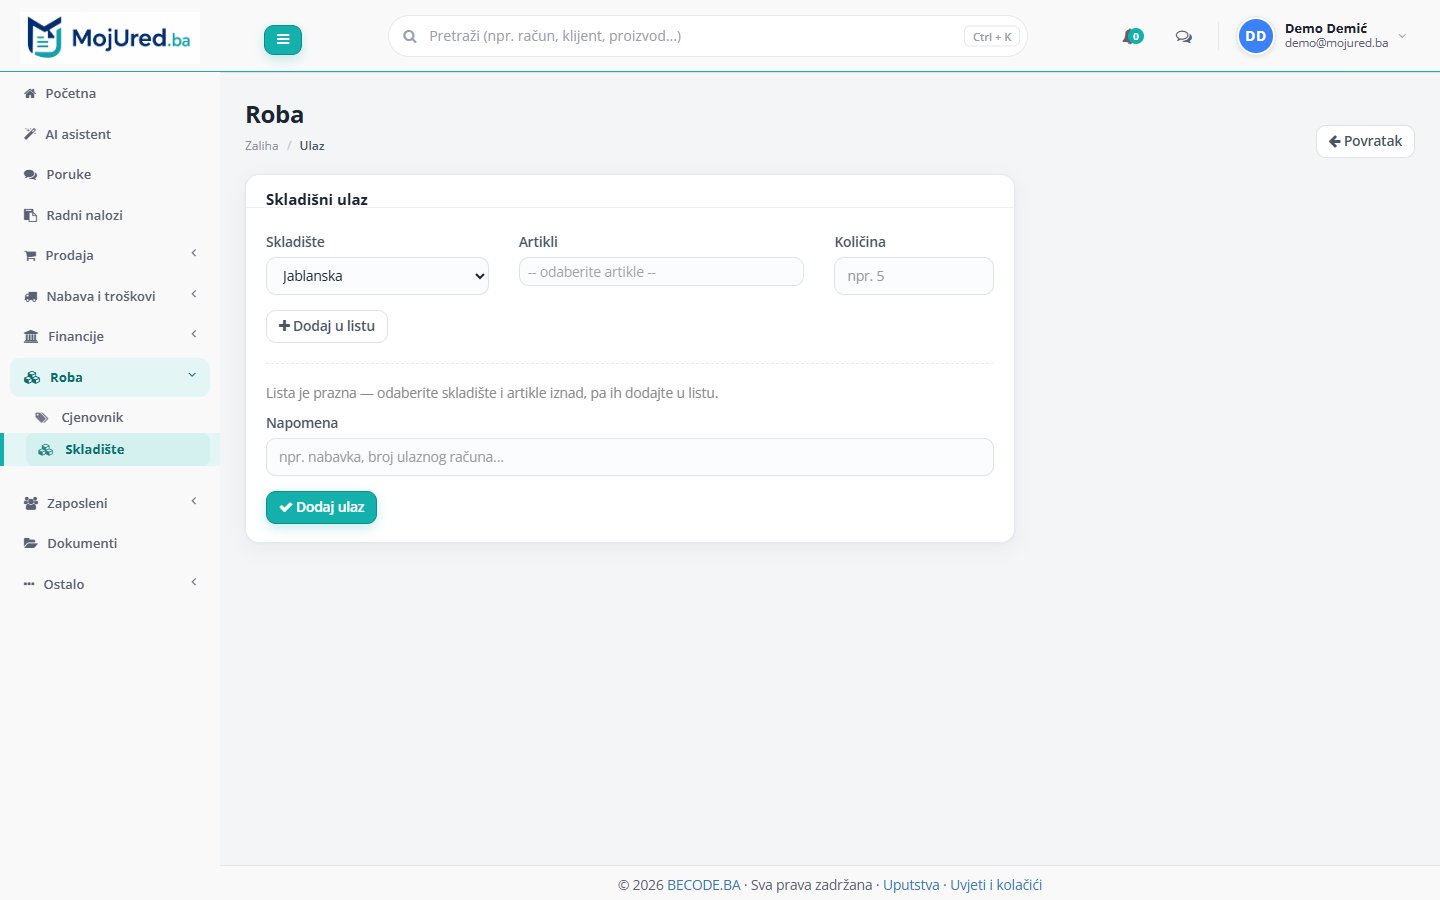The image size is (1440, 900).
Task: Open the notifications bell icon
Action: click(1132, 37)
